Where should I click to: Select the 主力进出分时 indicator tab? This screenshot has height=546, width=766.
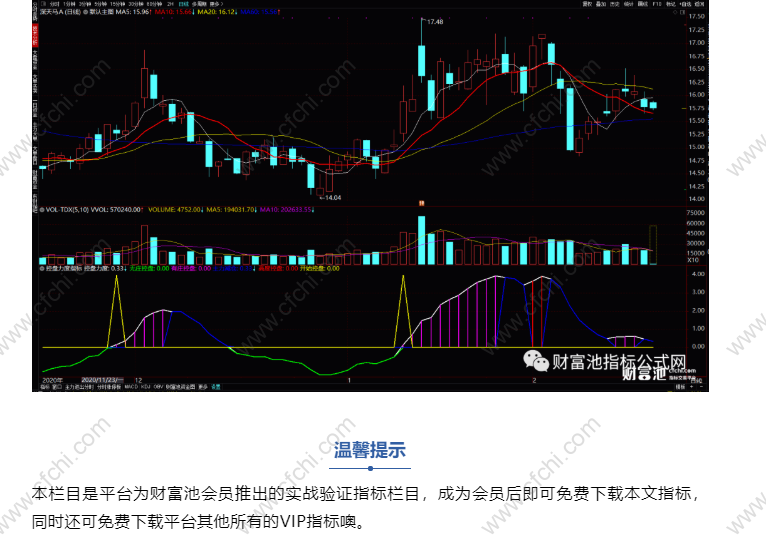tap(80, 387)
